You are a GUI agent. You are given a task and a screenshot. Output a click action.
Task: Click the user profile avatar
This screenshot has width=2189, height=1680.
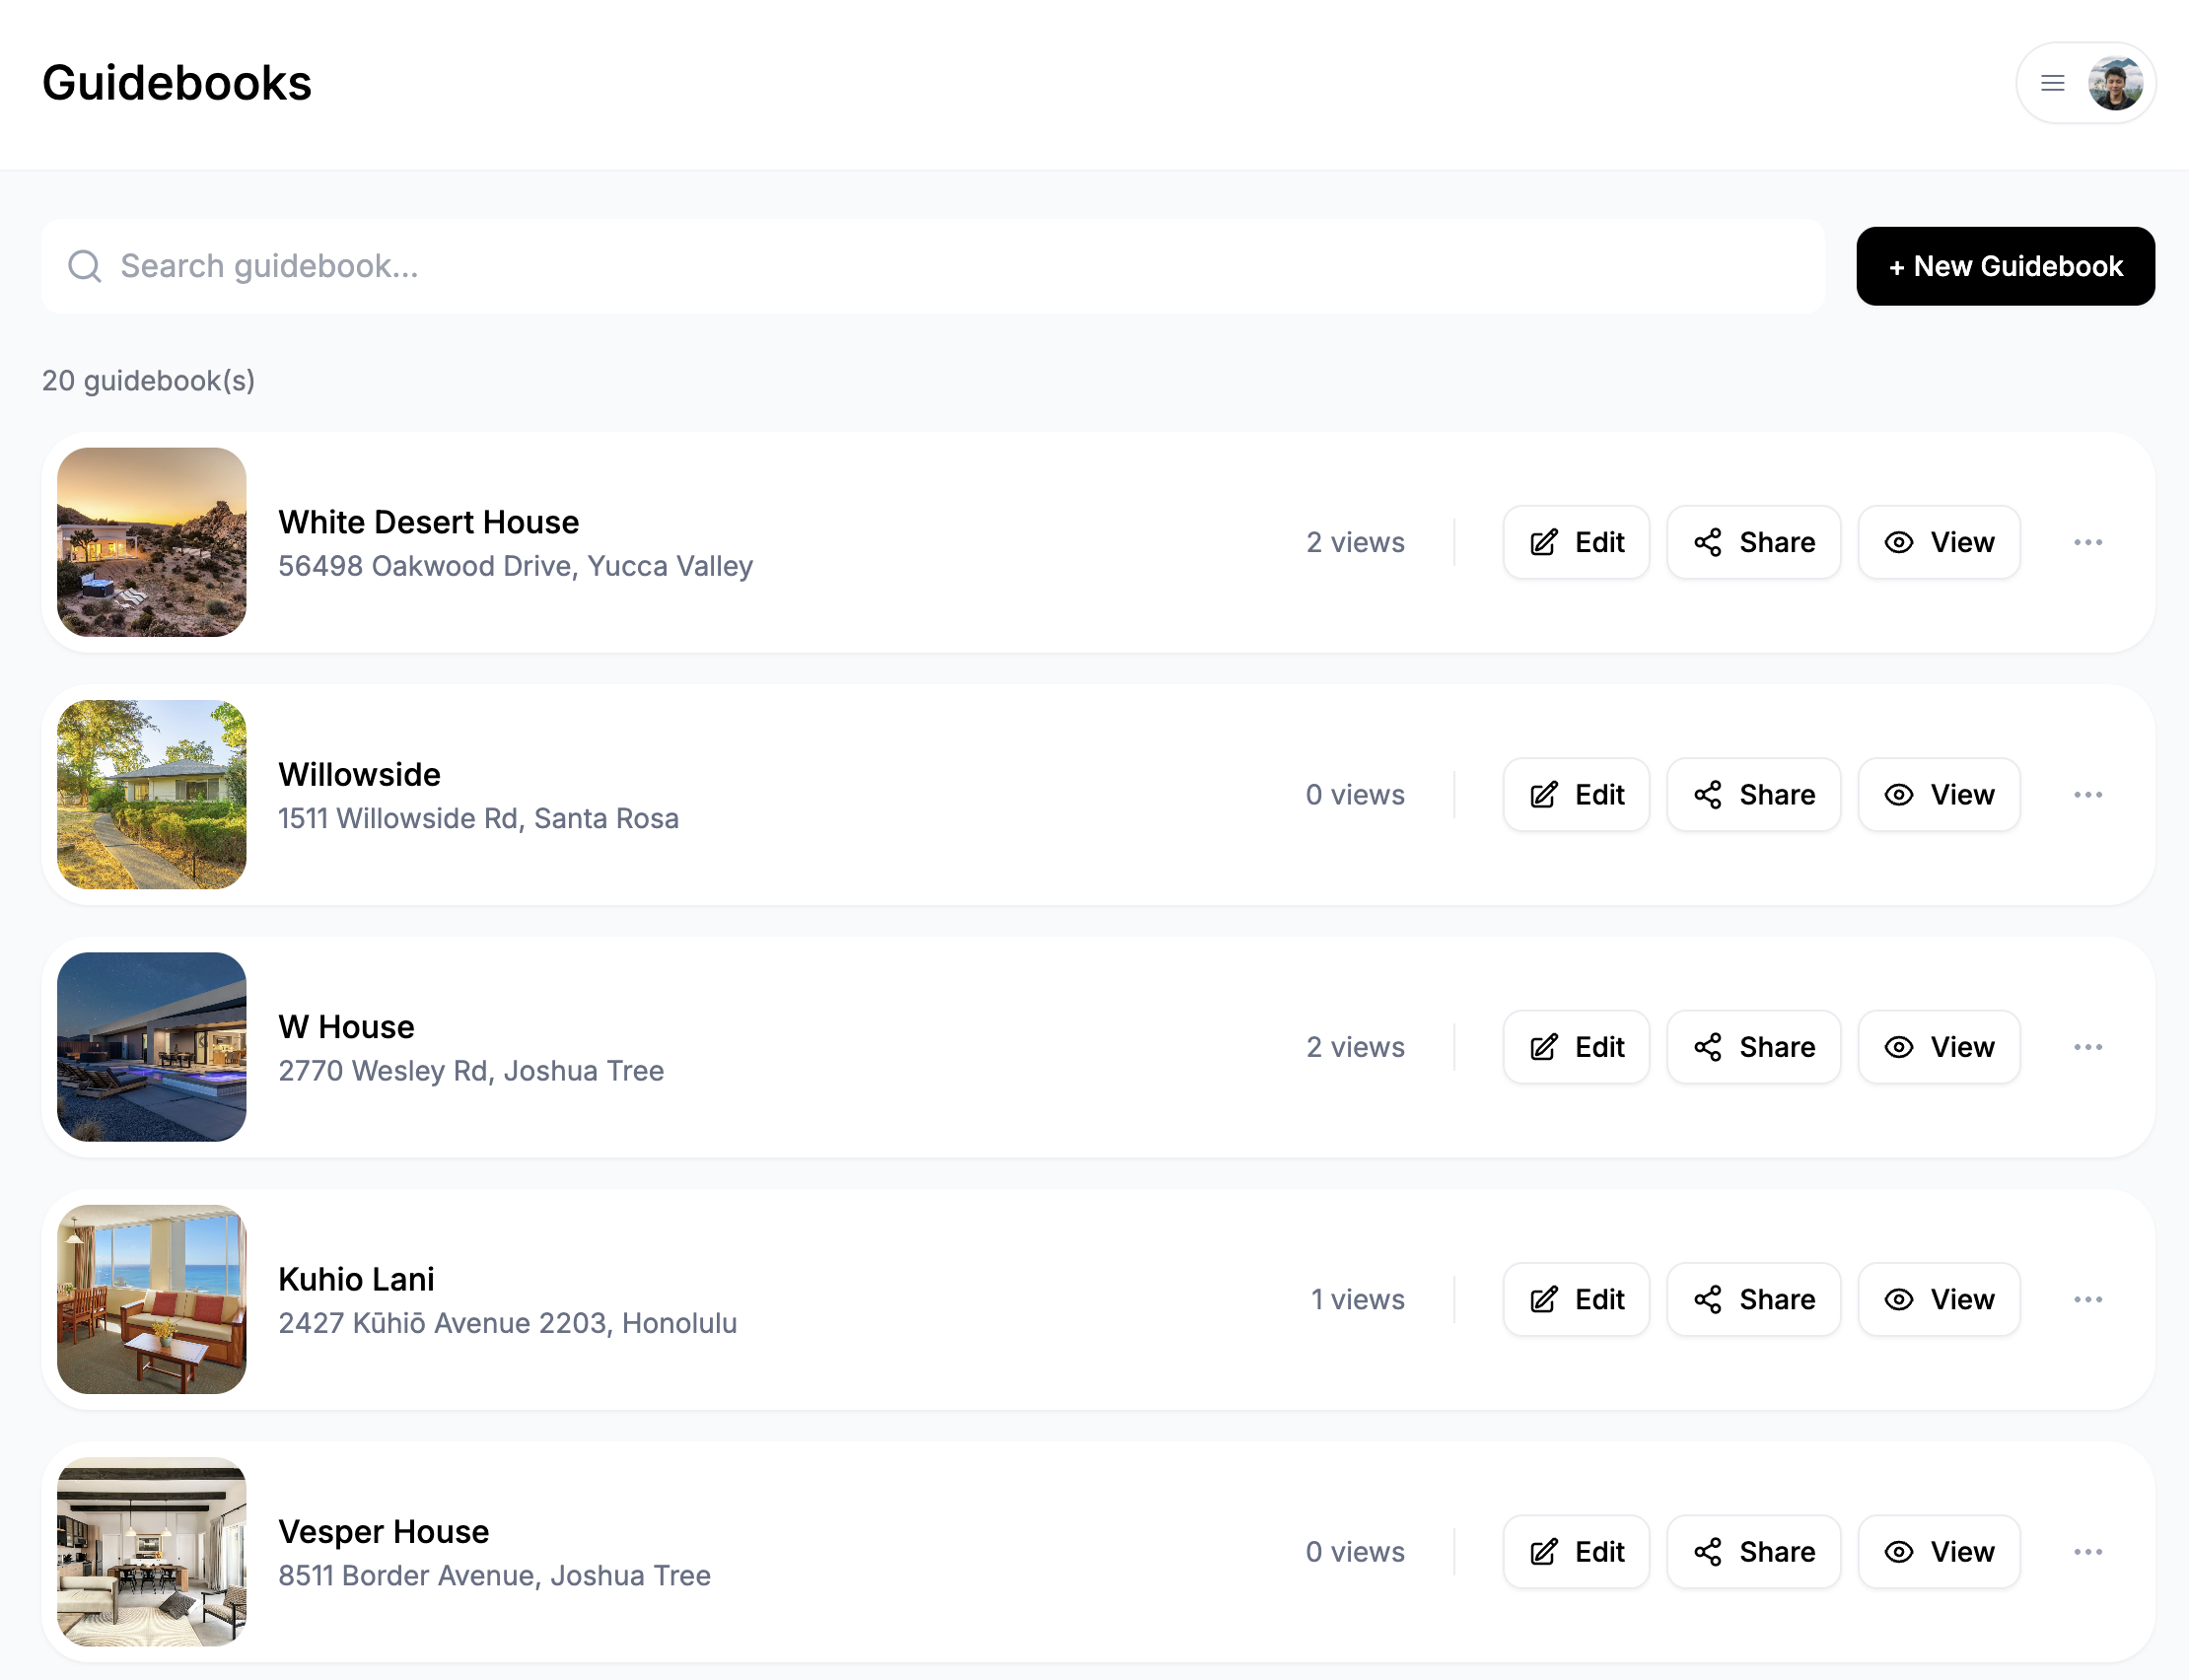click(x=2114, y=83)
